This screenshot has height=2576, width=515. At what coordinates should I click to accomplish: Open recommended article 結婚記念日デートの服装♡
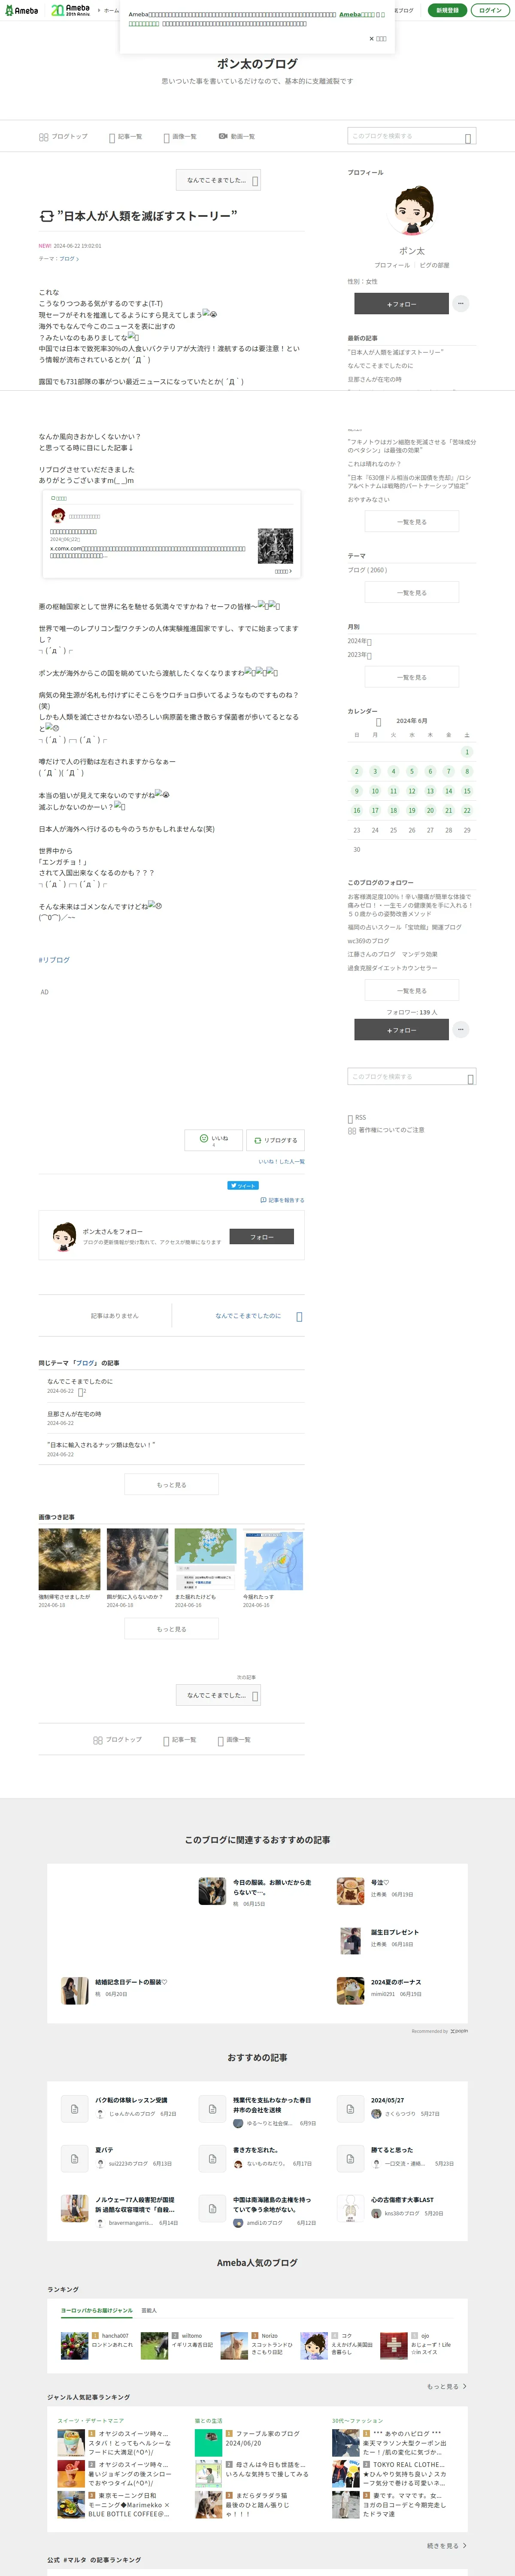pyautogui.click(x=131, y=1982)
